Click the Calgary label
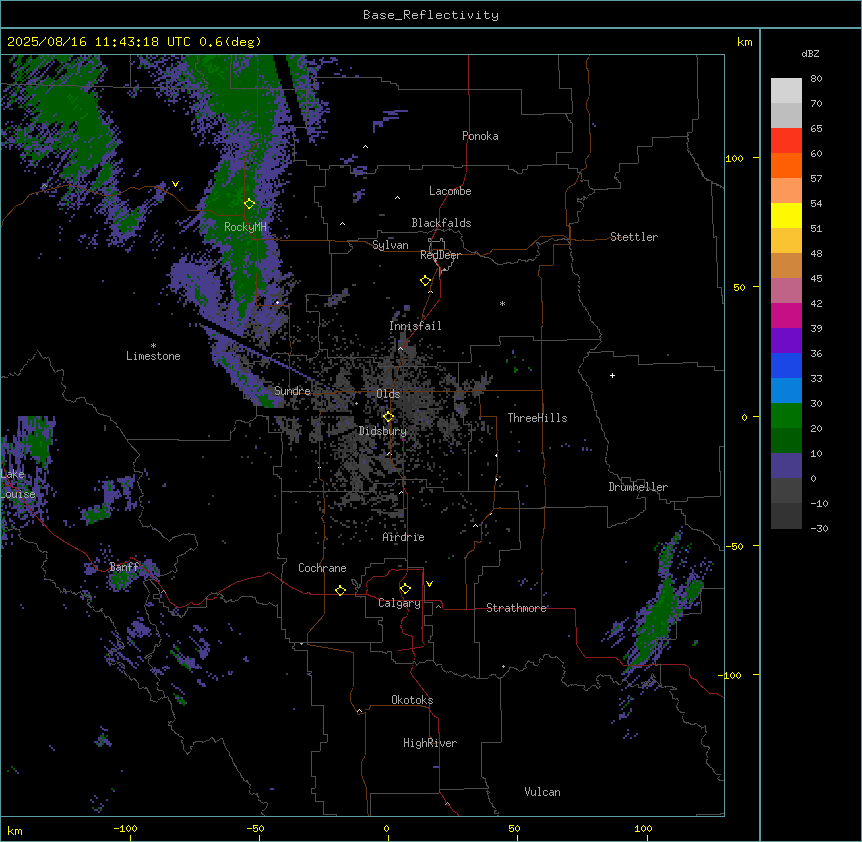The height and width of the screenshot is (842, 862). point(399,603)
